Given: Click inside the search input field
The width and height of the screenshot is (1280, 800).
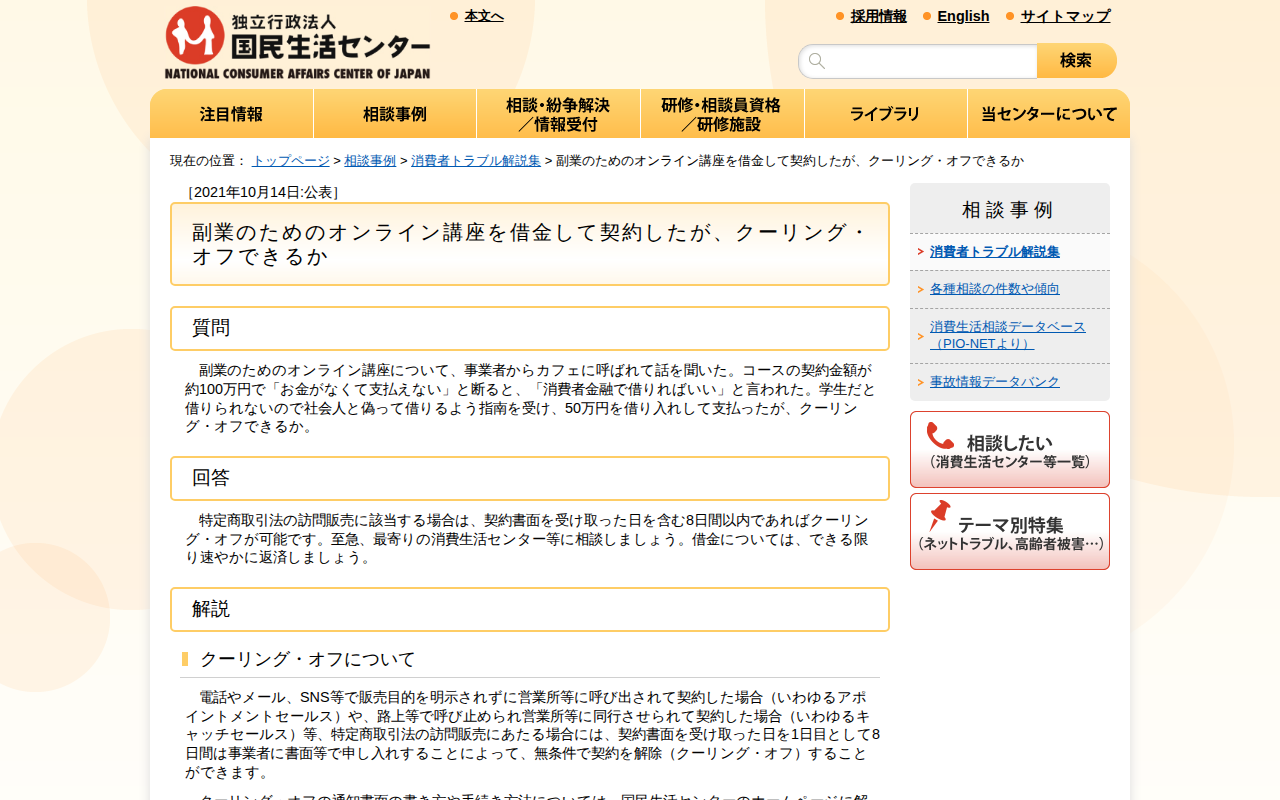Looking at the screenshot, I should [920, 60].
